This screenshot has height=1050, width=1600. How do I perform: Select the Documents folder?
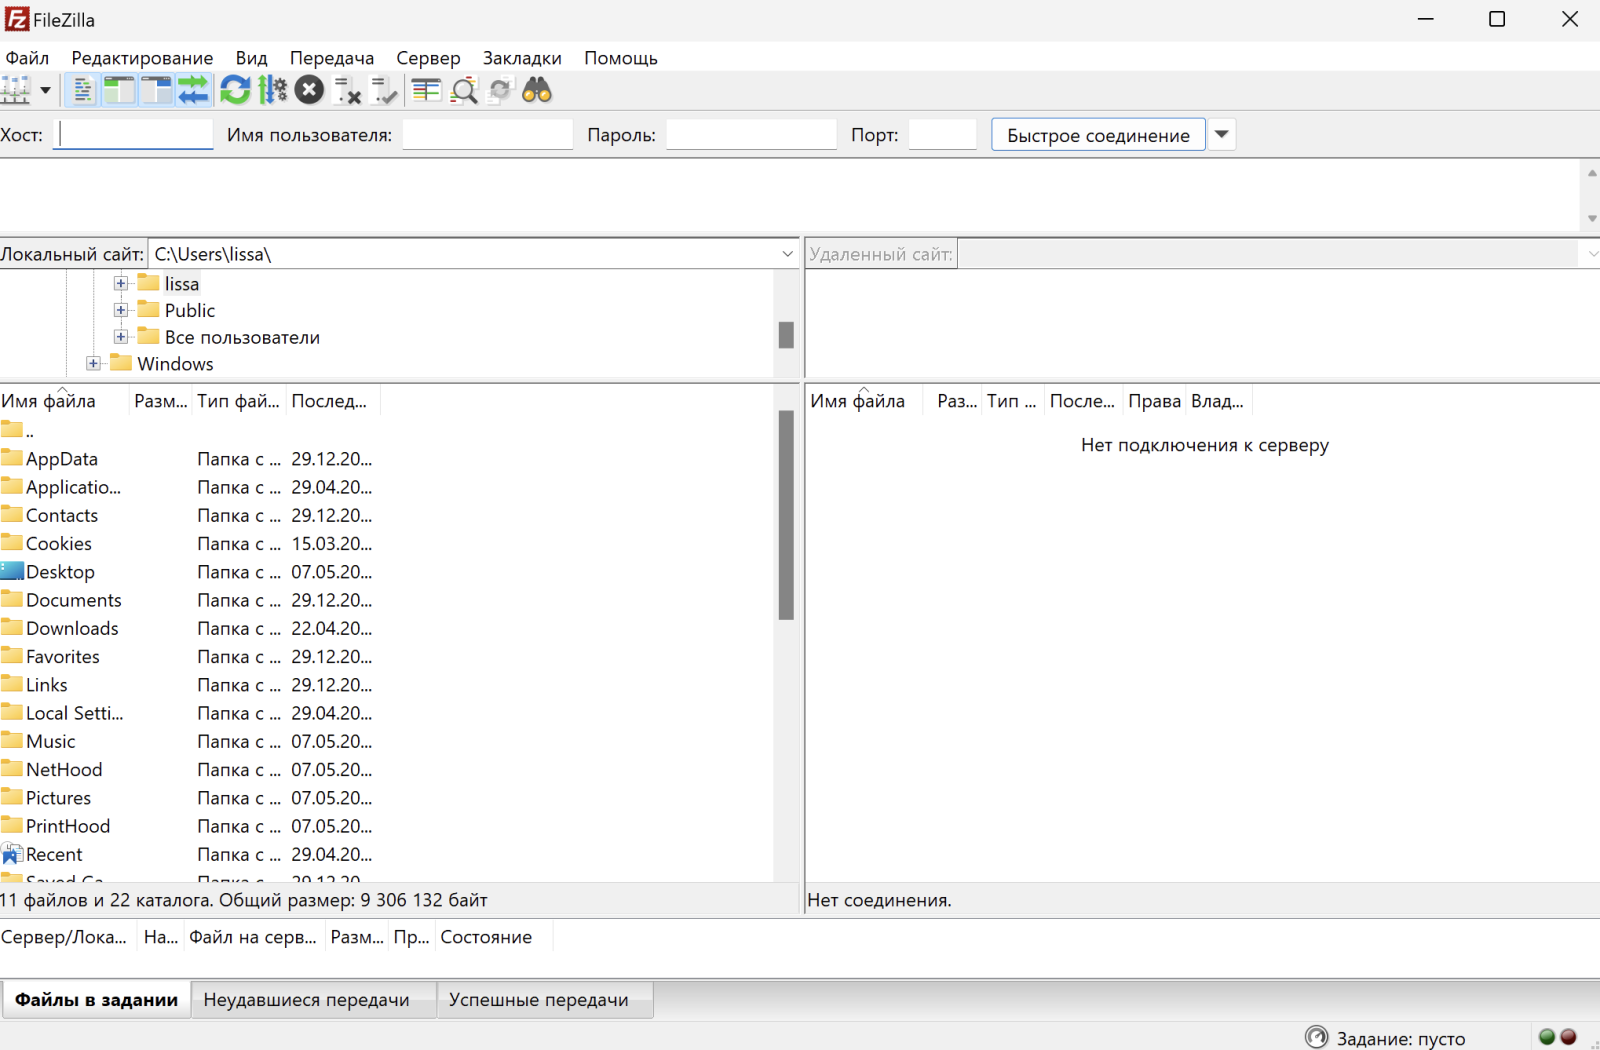(x=62, y=600)
